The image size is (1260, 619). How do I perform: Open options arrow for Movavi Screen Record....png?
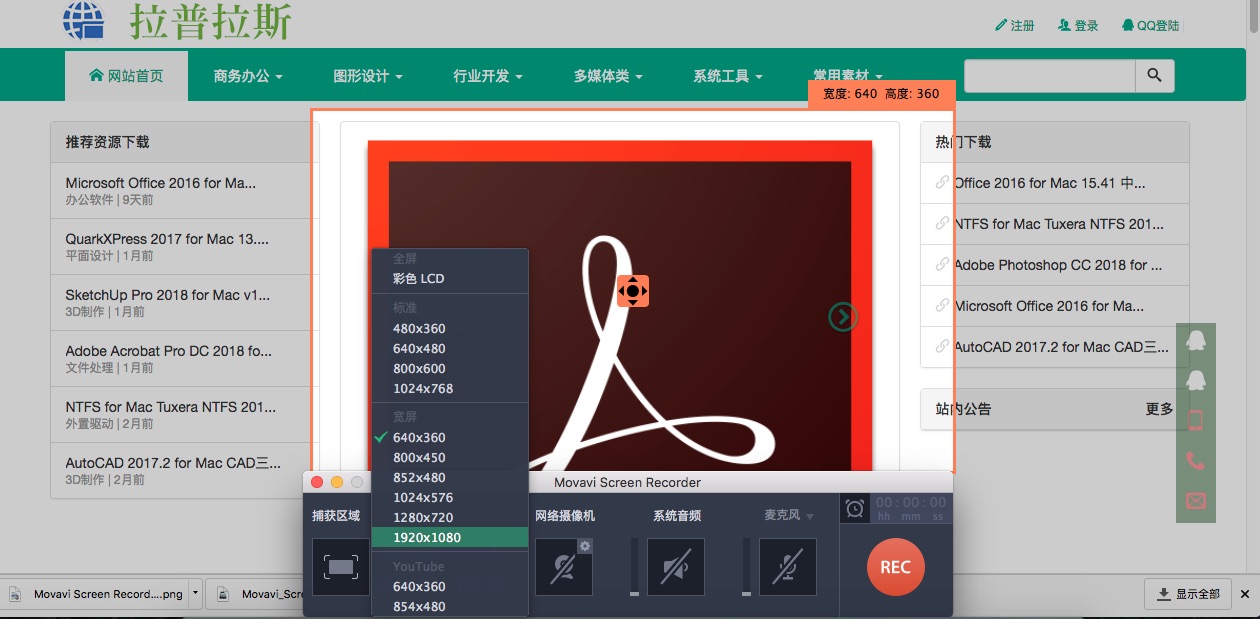click(x=196, y=593)
